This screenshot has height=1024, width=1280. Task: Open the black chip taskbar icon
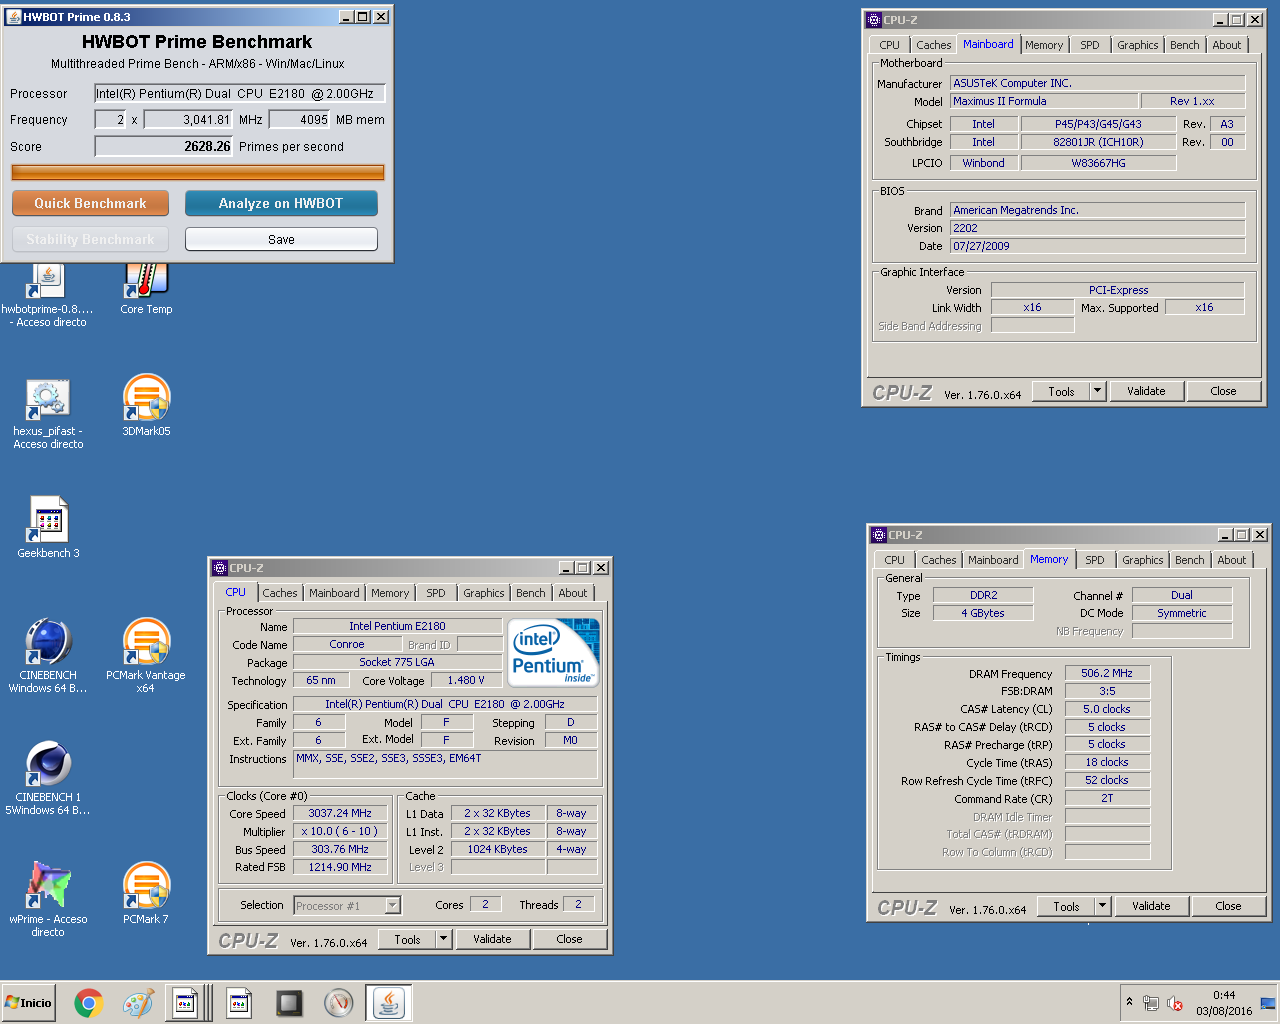pyautogui.click(x=289, y=1003)
